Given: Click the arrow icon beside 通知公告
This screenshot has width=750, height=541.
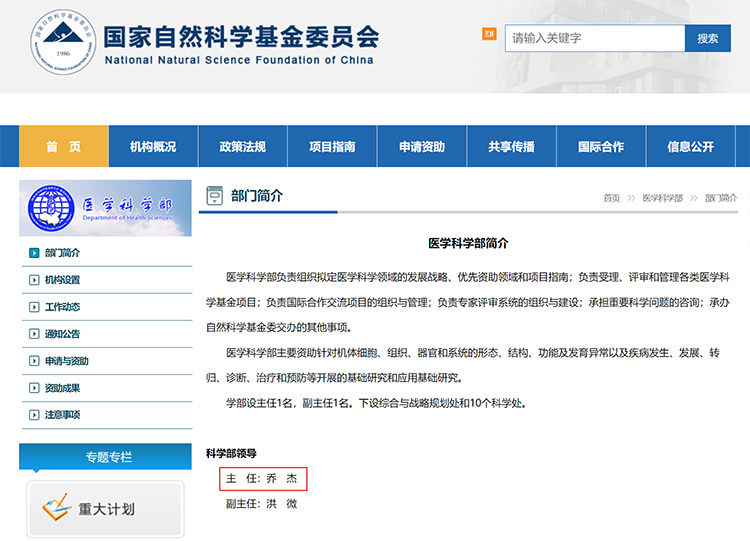Looking at the screenshot, I should coord(34,334).
